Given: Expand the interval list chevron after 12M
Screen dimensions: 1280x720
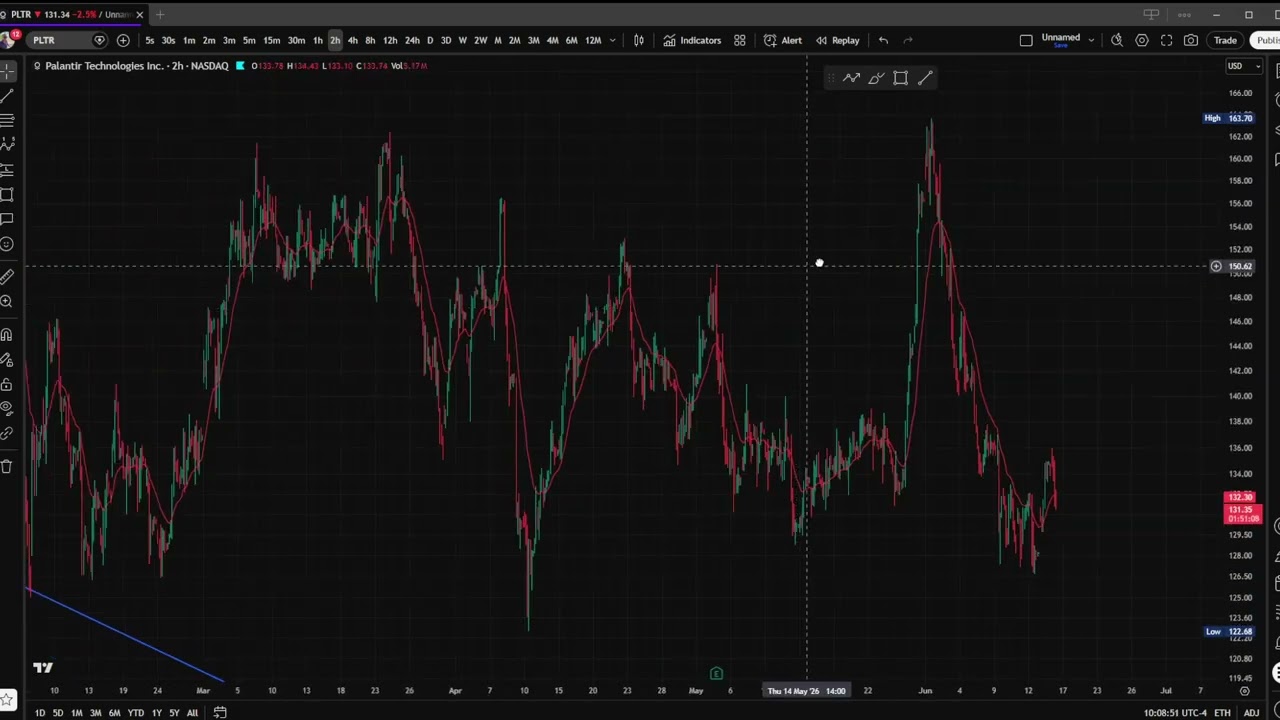Looking at the screenshot, I should pyautogui.click(x=612, y=40).
